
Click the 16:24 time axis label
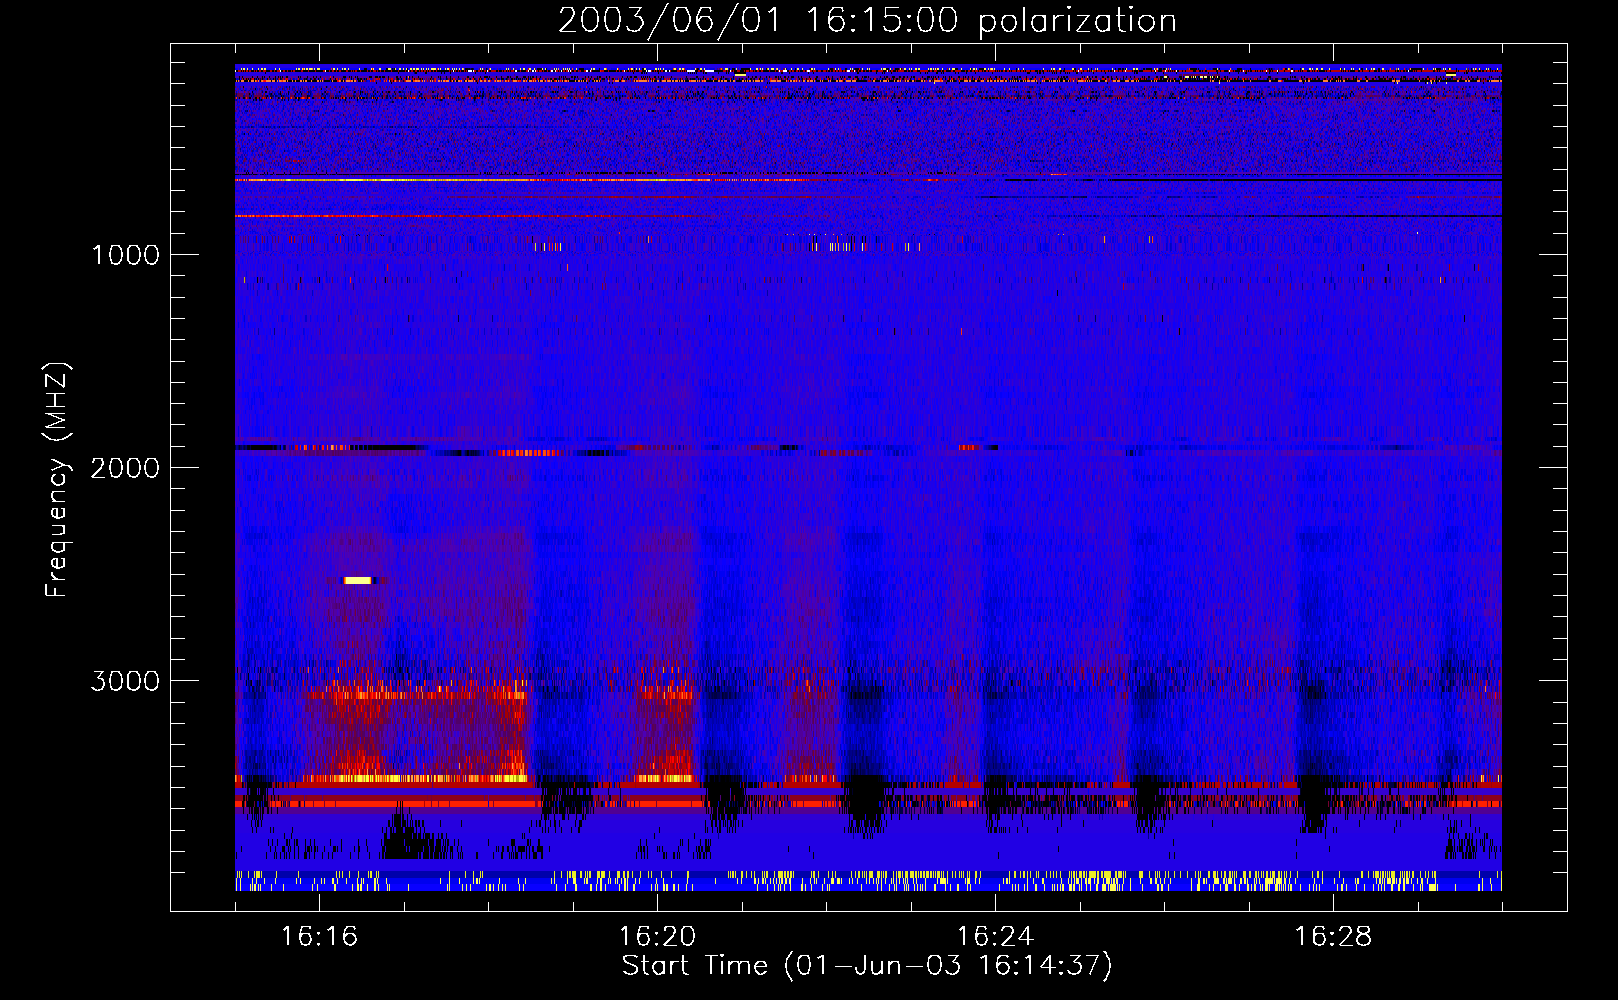995,937
